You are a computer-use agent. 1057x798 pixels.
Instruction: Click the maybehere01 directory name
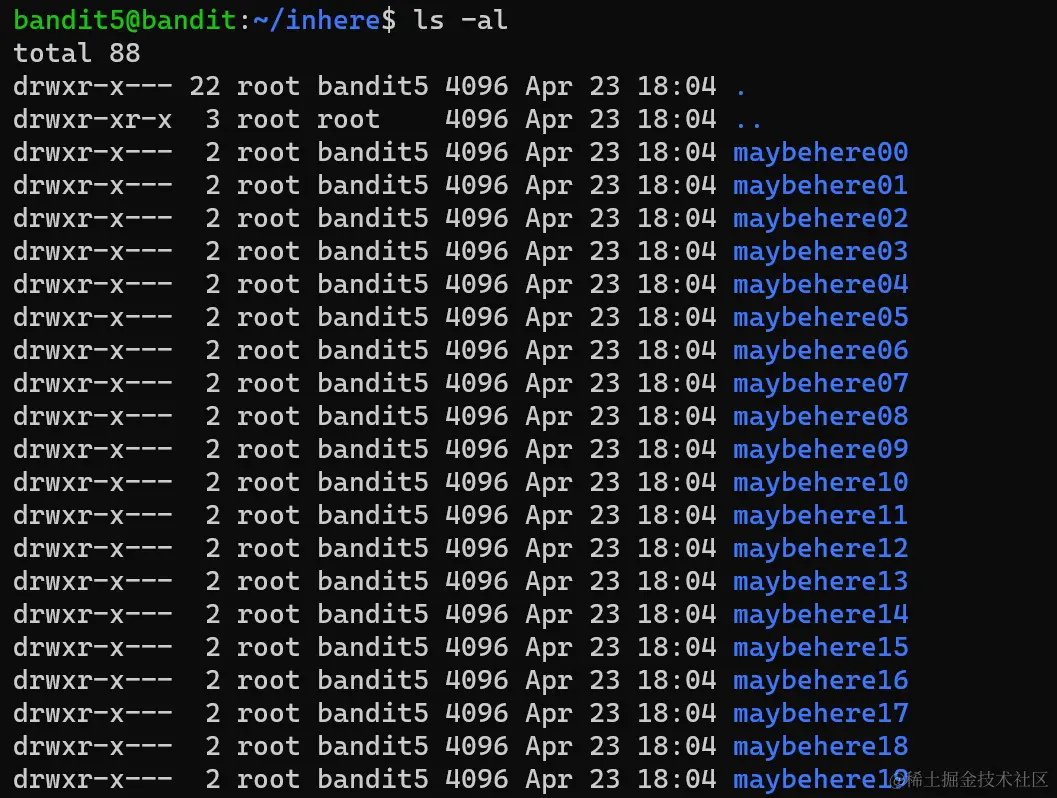[820, 185]
